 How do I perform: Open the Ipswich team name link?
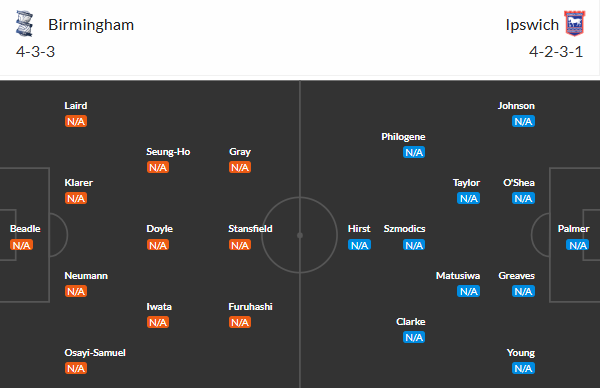(x=532, y=25)
